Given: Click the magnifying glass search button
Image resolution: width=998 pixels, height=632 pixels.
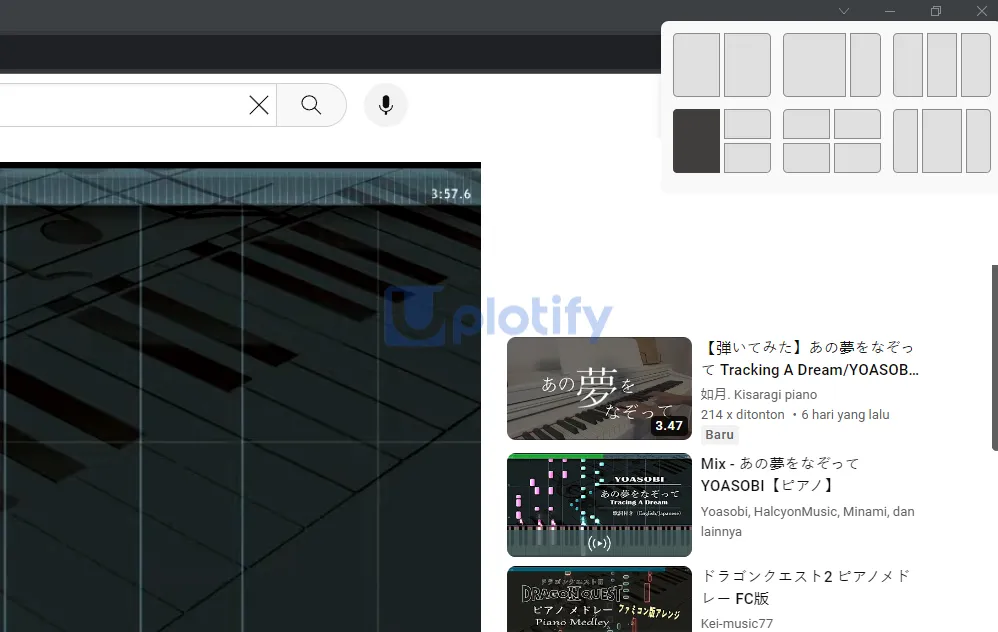Looking at the screenshot, I should click(x=311, y=105).
